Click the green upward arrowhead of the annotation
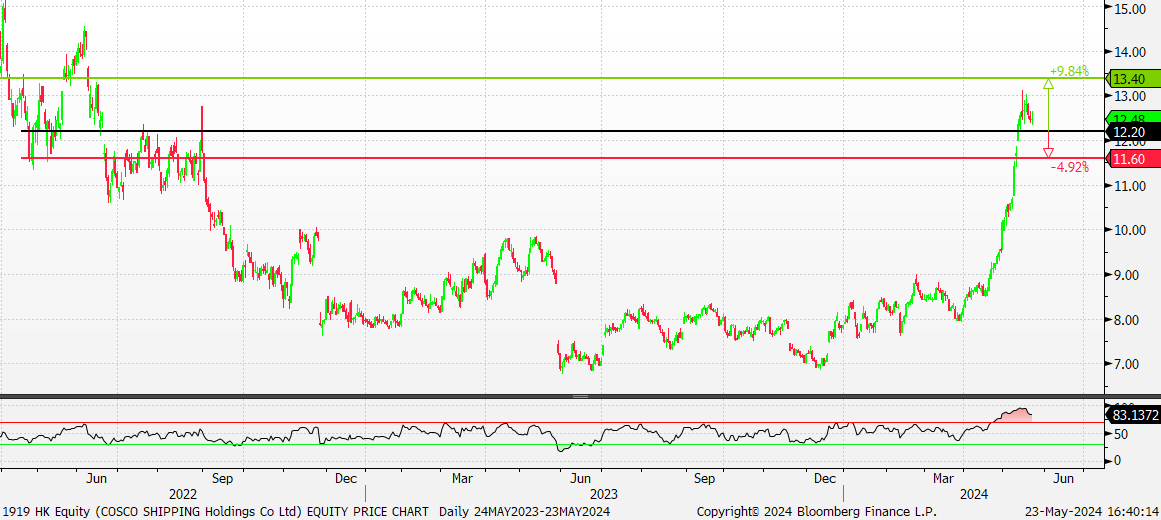 point(1048,83)
